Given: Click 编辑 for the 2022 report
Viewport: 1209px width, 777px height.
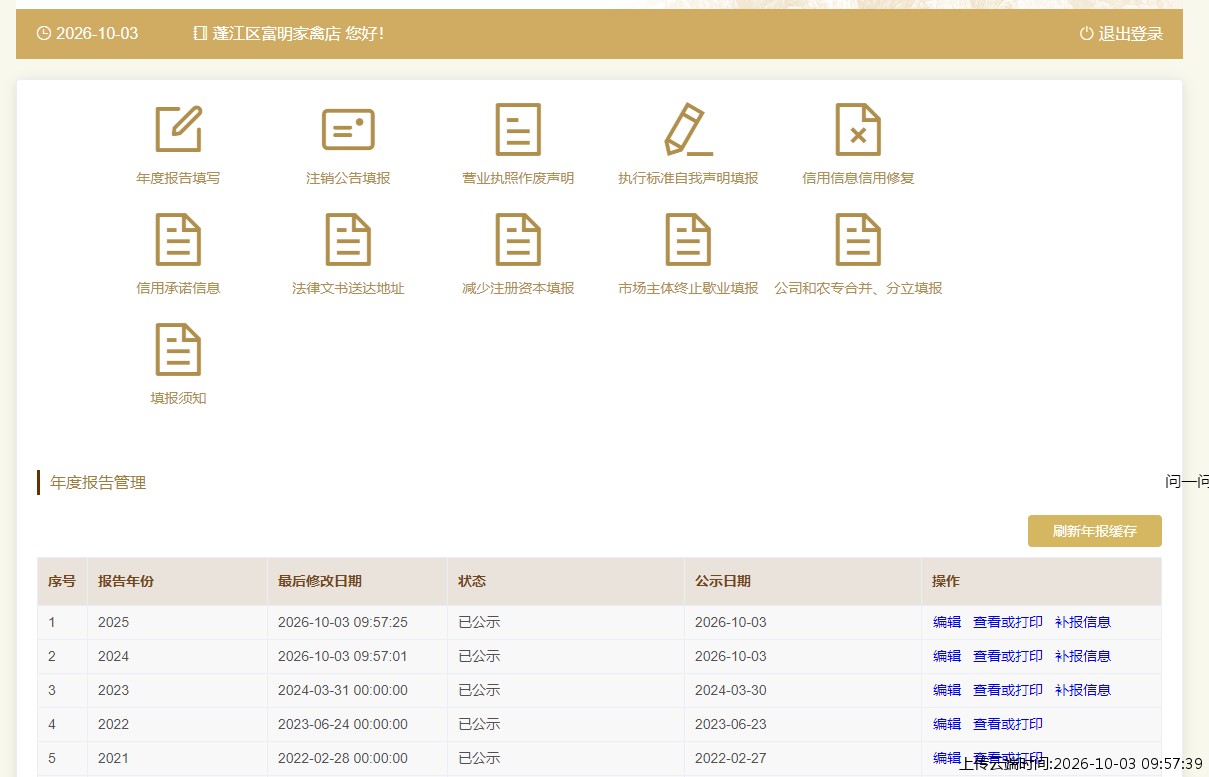Looking at the screenshot, I should [947, 724].
